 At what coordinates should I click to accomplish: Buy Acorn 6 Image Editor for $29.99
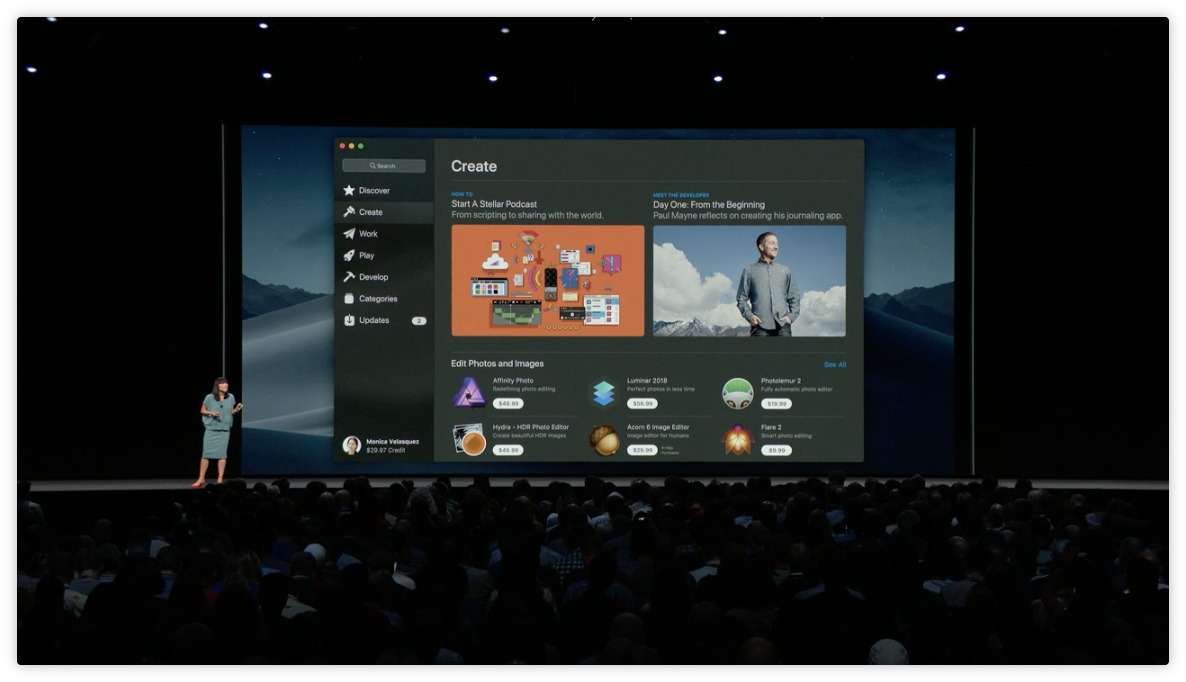(642, 450)
